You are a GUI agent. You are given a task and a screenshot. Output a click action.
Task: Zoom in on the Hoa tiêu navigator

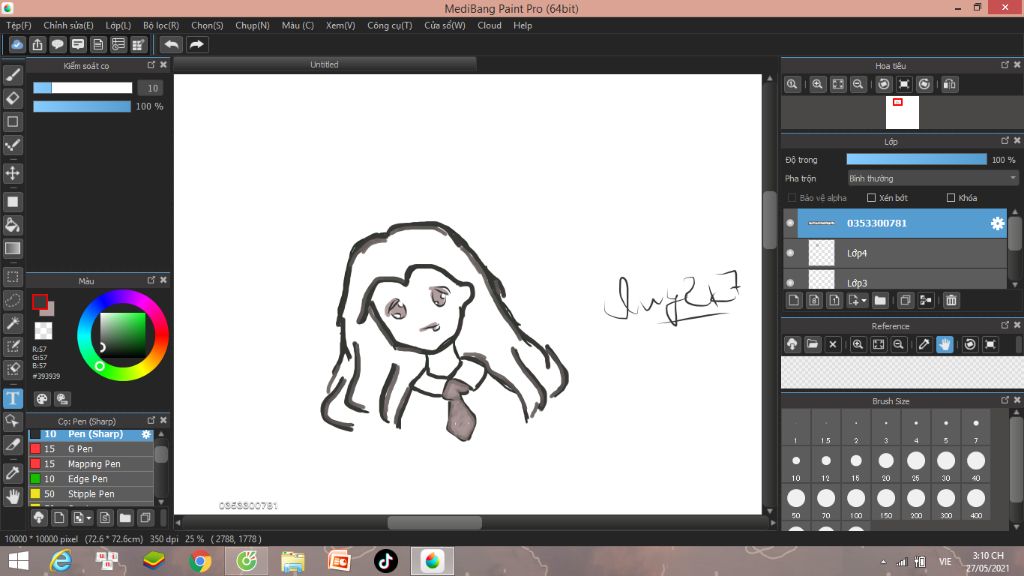click(817, 84)
